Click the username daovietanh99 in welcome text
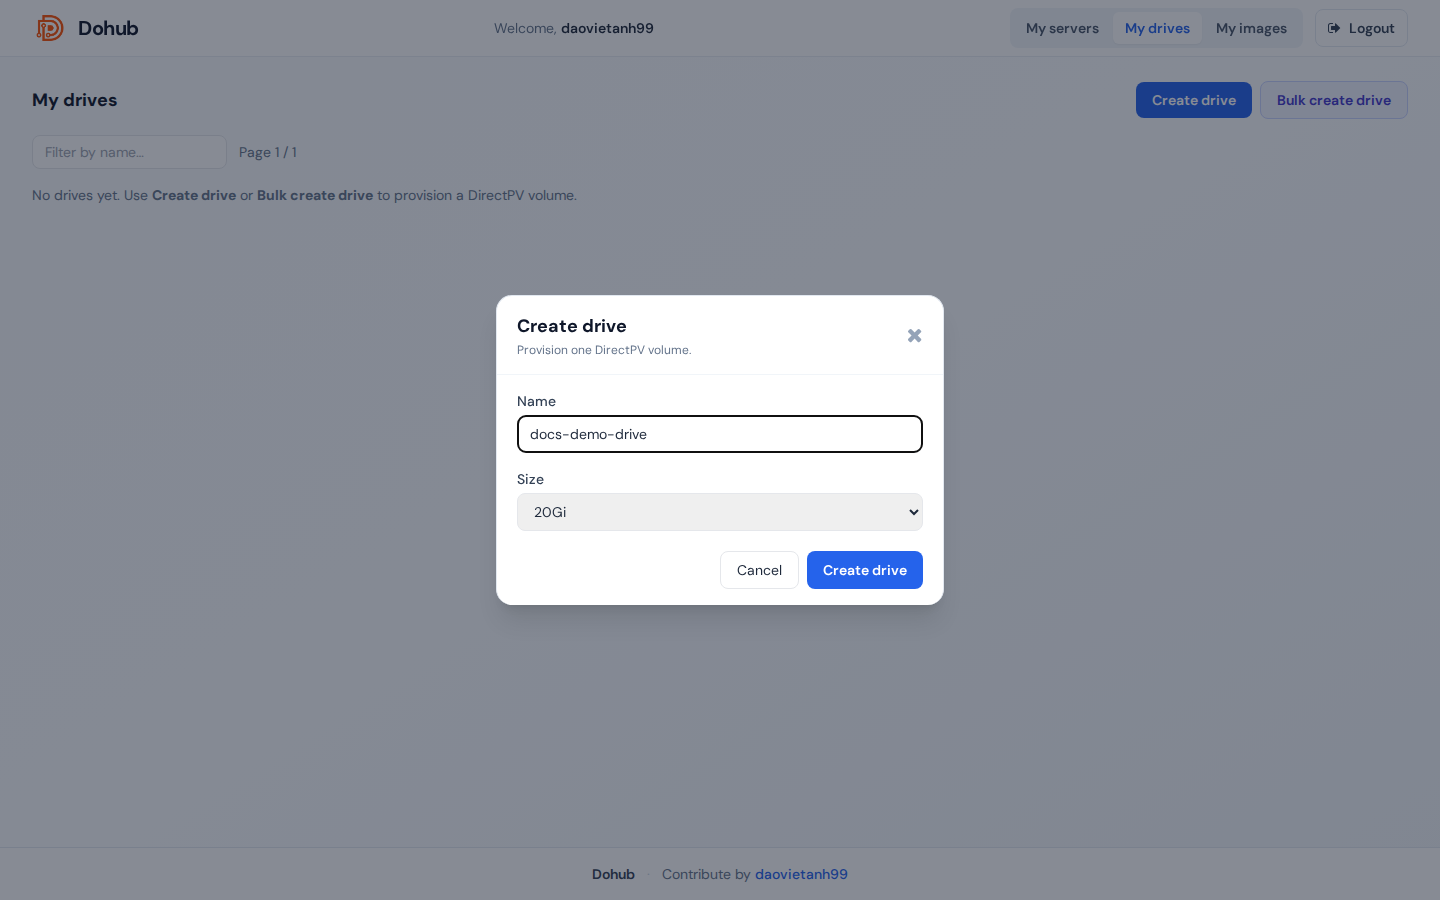Screen dimensions: 1440x900 tap(607, 28)
